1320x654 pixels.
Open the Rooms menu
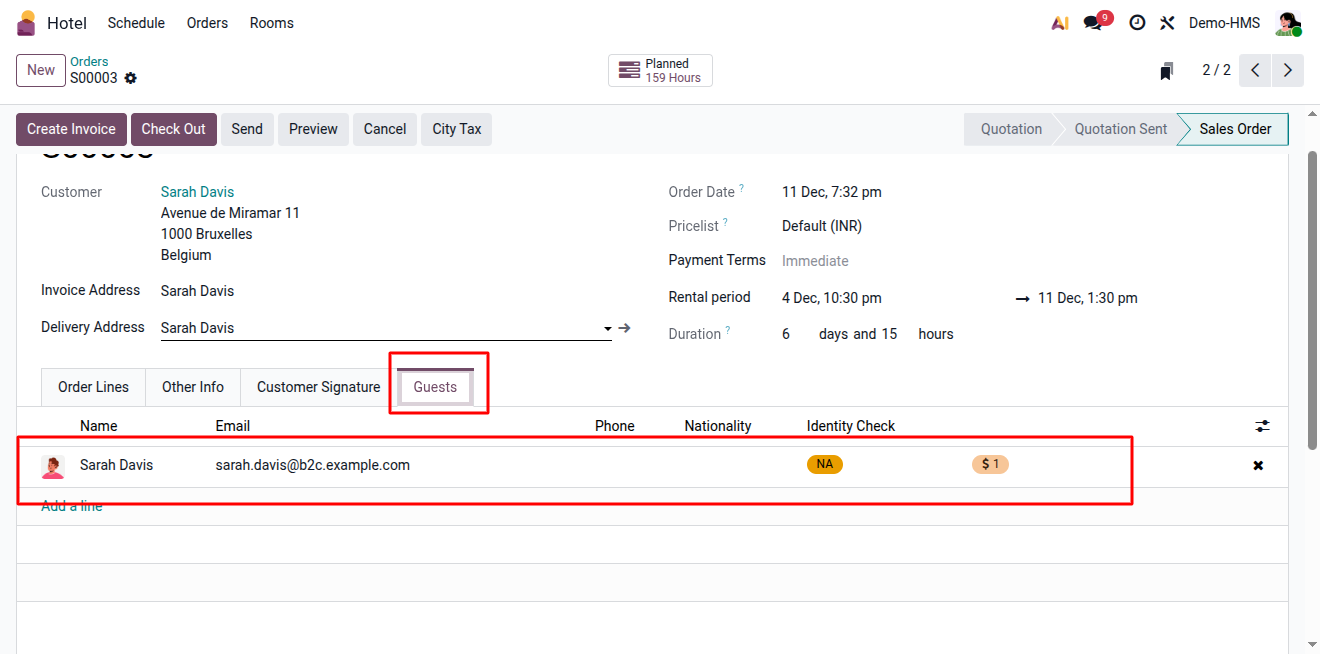[x=271, y=23]
